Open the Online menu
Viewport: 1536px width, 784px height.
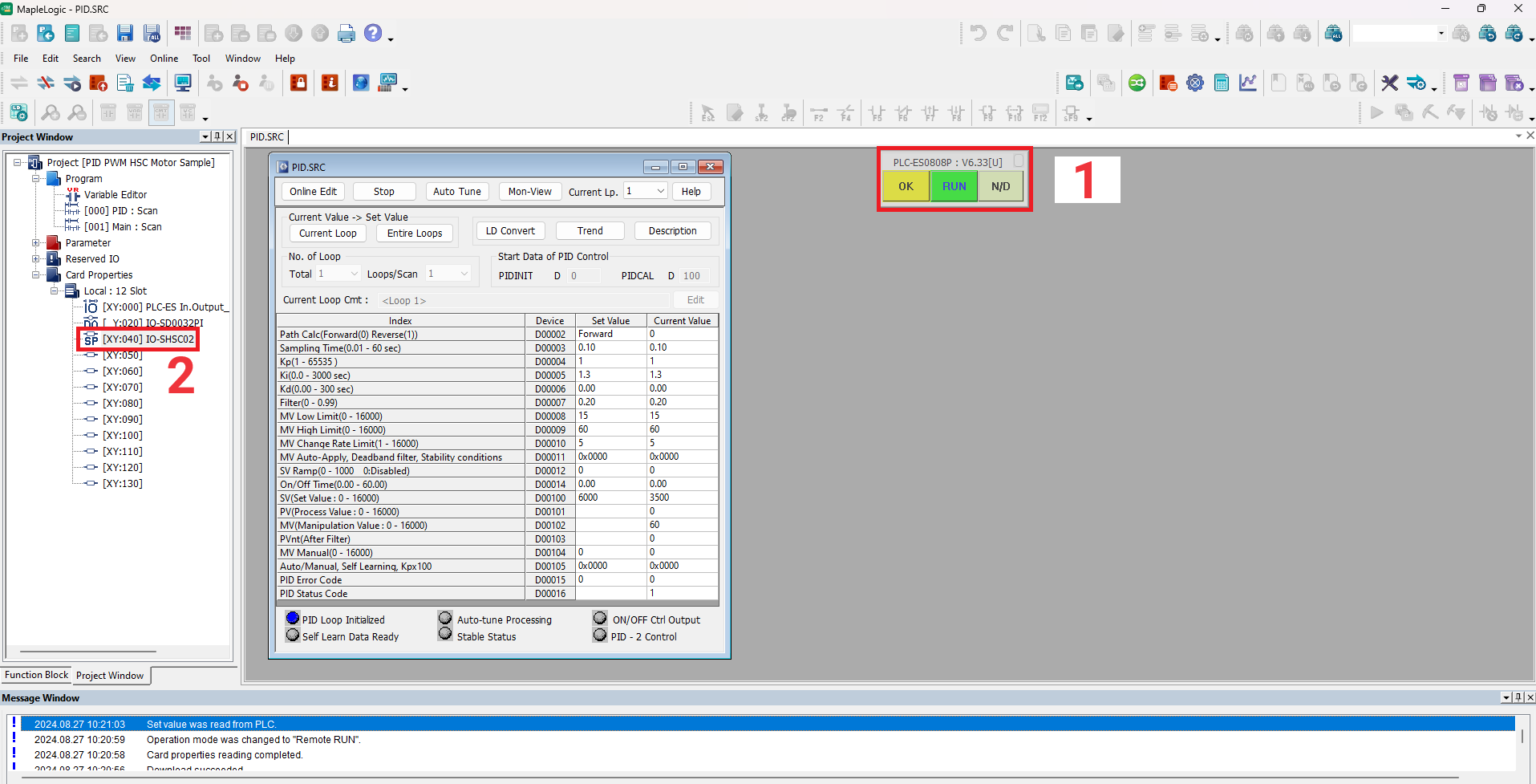click(x=163, y=58)
